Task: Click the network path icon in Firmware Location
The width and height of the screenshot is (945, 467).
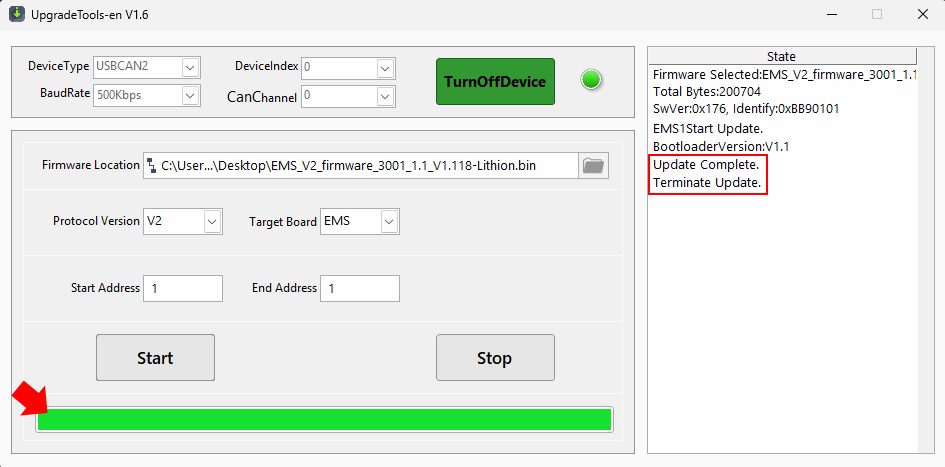Action: [x=151, y=165]
